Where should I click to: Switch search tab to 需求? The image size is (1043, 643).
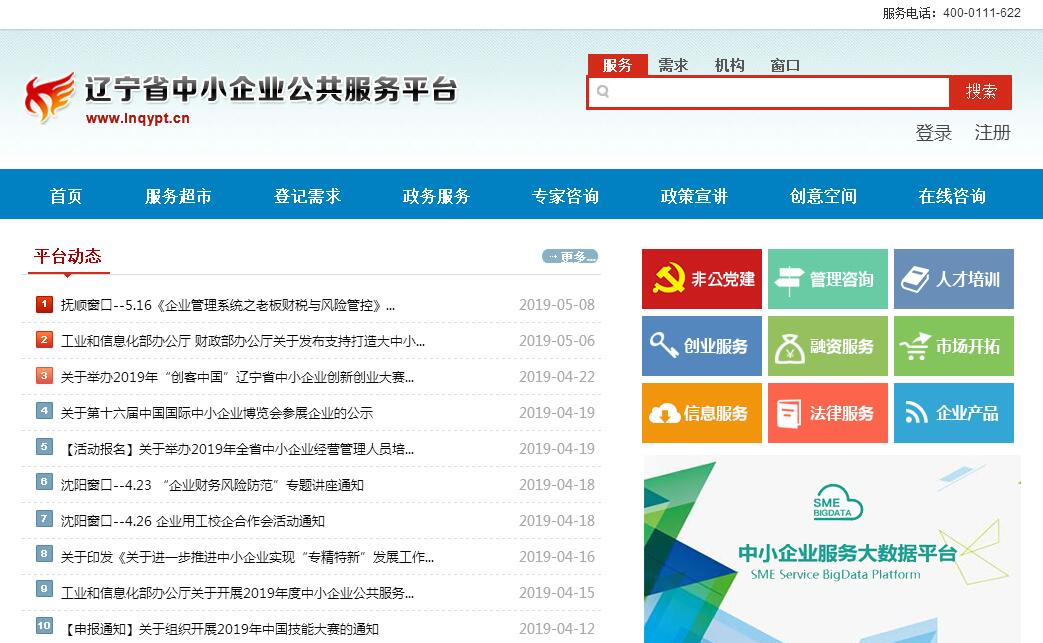[673, 65]
